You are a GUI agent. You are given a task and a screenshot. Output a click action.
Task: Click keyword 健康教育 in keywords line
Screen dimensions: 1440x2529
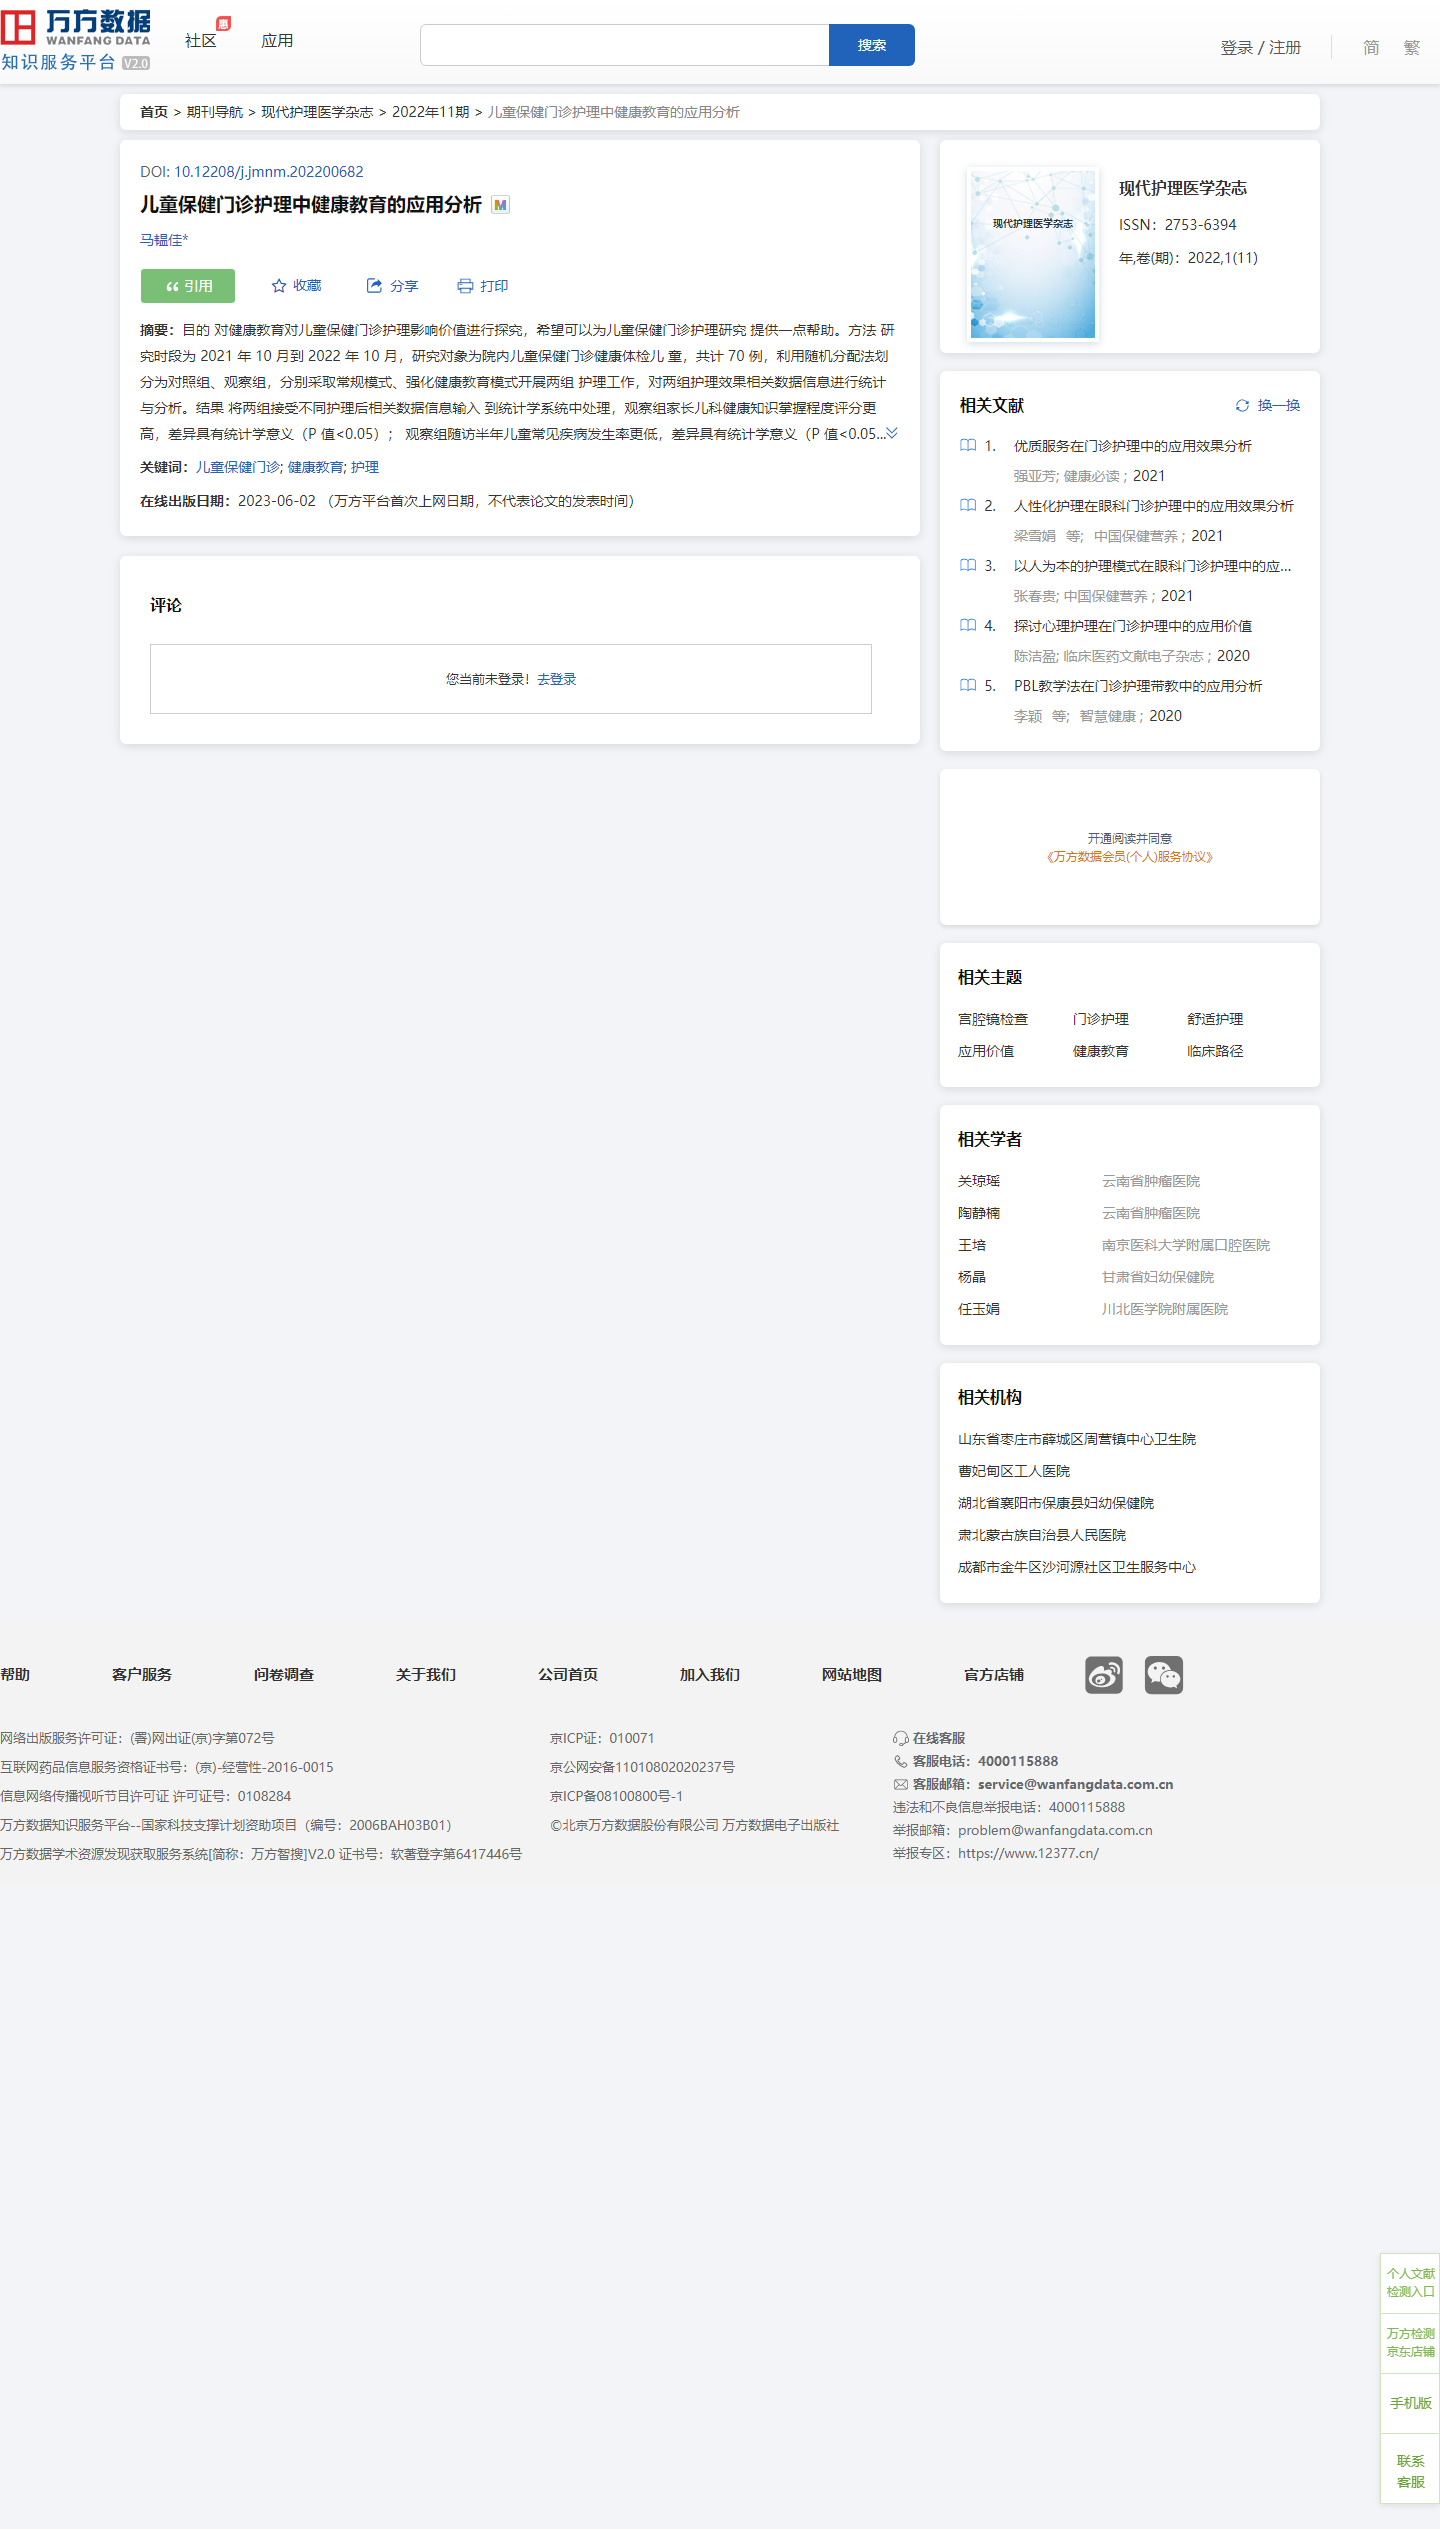click(x=316, y=467)
